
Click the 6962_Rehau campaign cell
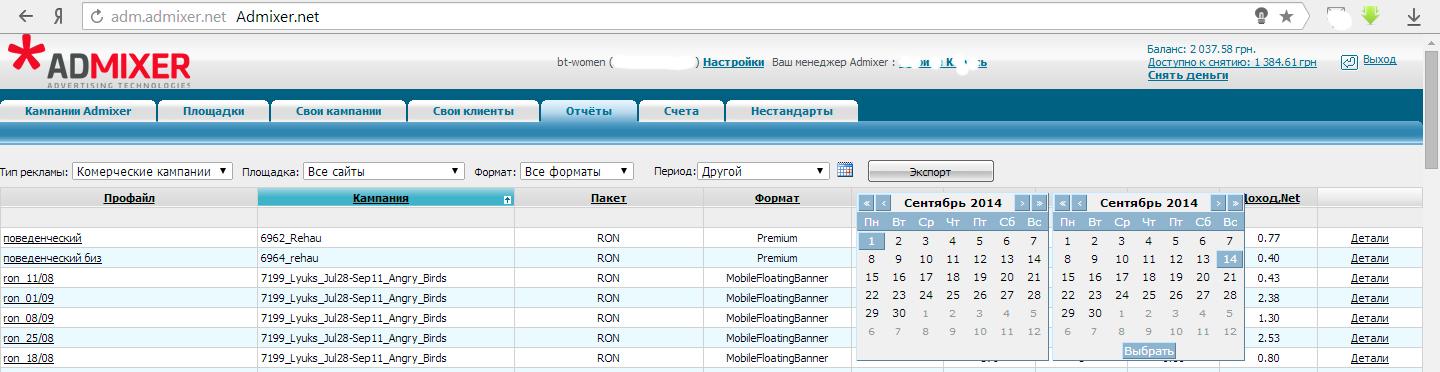click(386, 238)
